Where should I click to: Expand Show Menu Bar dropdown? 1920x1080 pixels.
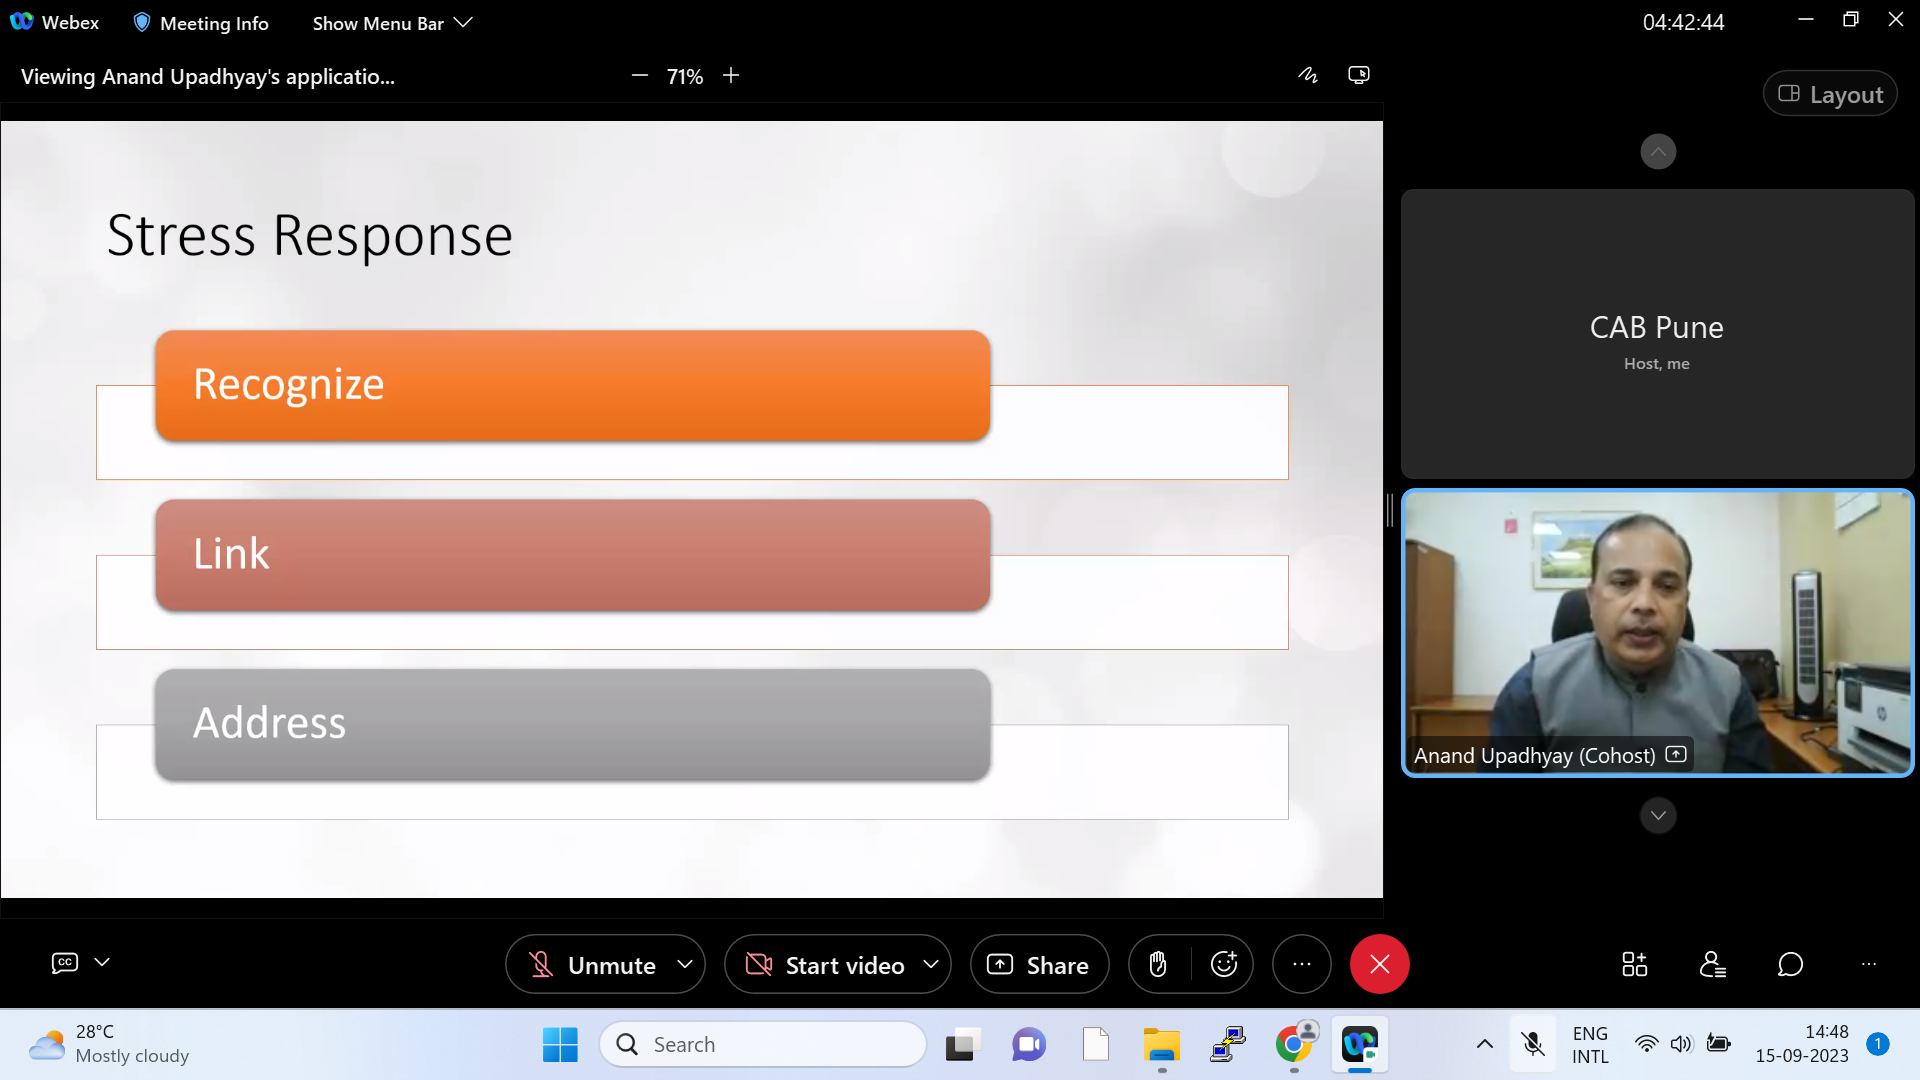(391, 23)
